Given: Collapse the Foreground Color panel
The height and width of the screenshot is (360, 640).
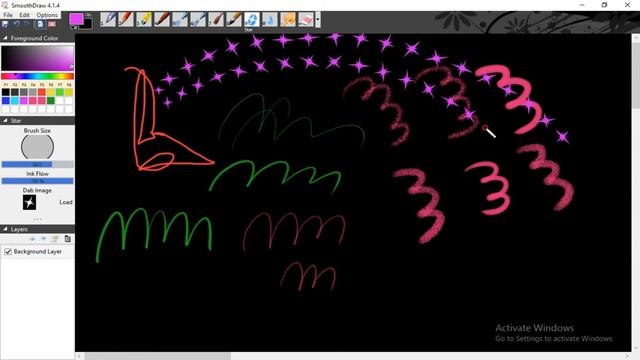Looking at the screenshot, I should point(5,38).
